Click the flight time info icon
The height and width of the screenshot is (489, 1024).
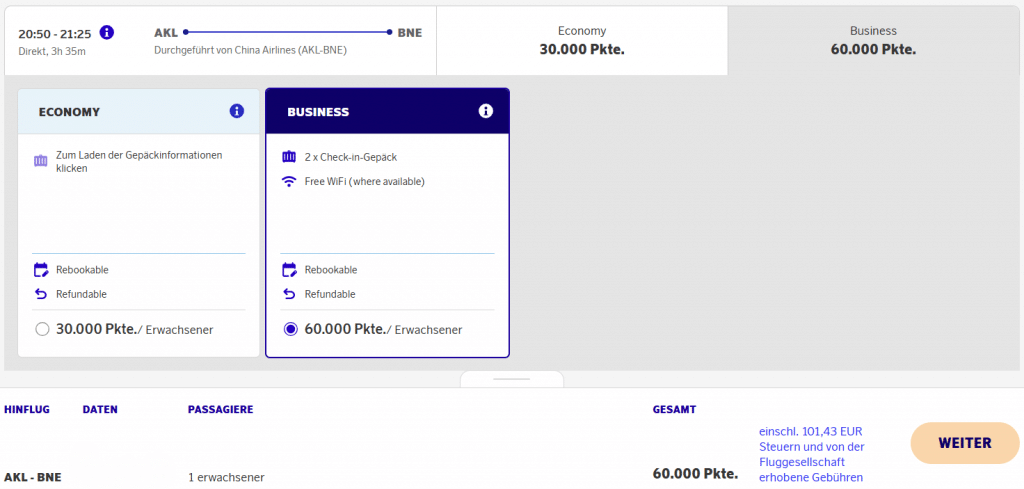tap(107, 32)
